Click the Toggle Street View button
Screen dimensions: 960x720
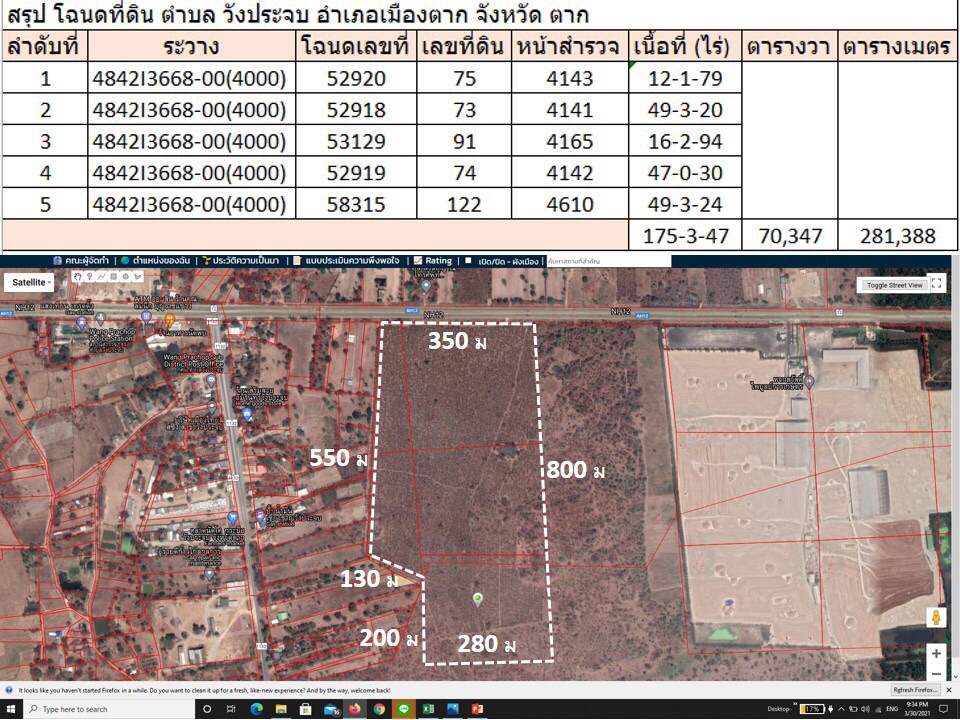(894, 285)
